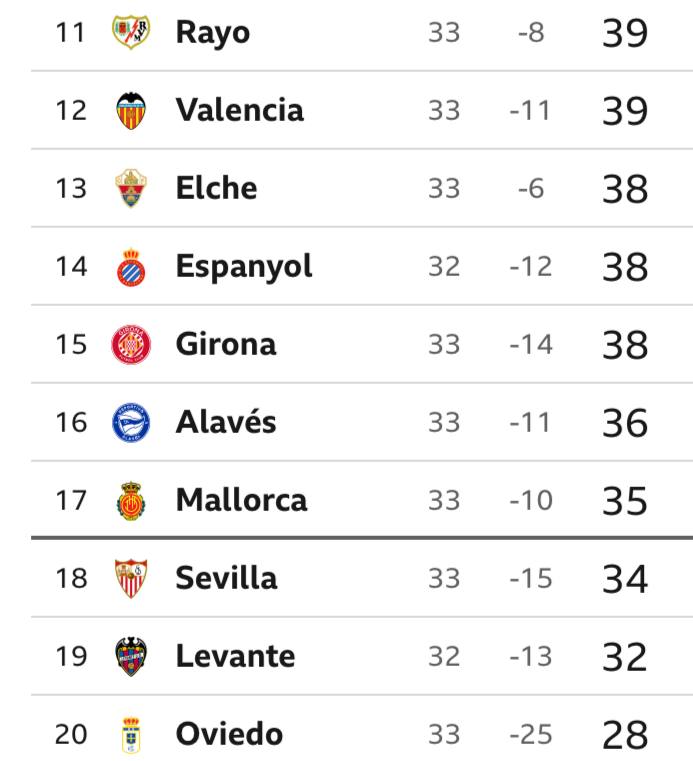Screen dimensions: 693x761
Task: Click the Mallorca club crest icon
Action: coord(131,500)
